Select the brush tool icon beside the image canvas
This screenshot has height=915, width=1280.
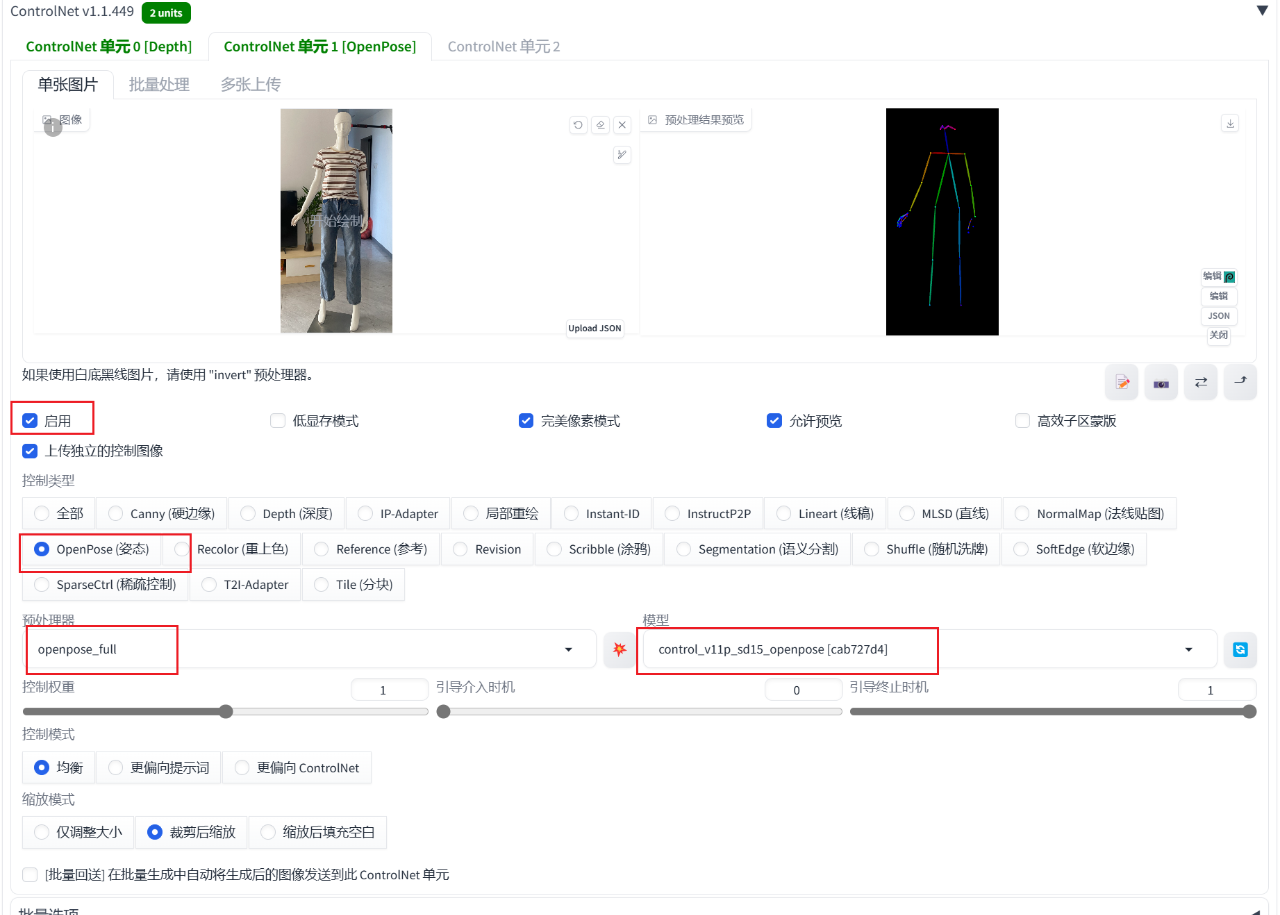[622, 154]
